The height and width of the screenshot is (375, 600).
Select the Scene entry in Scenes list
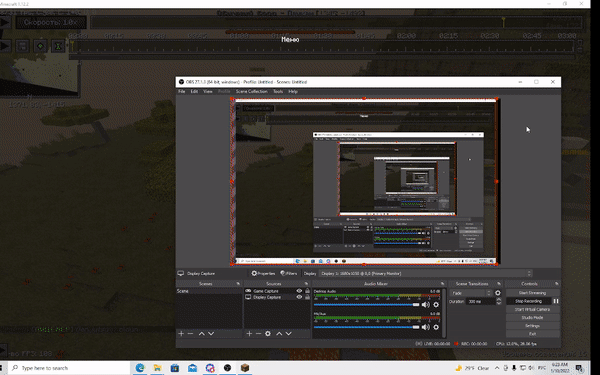[209, 291]
